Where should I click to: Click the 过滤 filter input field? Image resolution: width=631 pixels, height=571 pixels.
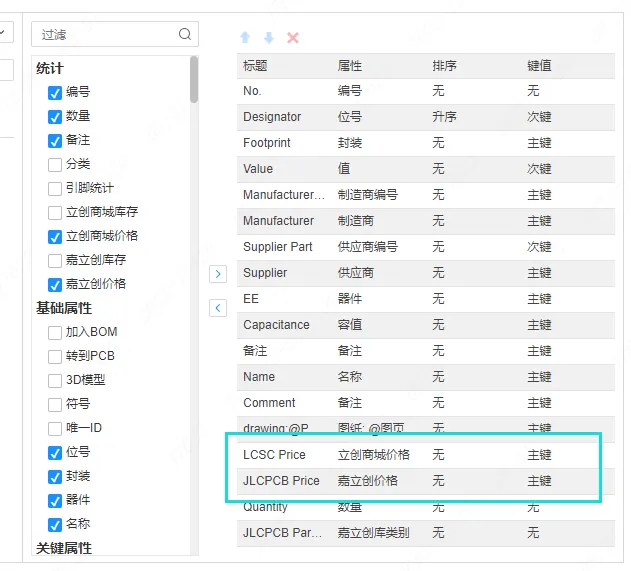pos(105,34)
